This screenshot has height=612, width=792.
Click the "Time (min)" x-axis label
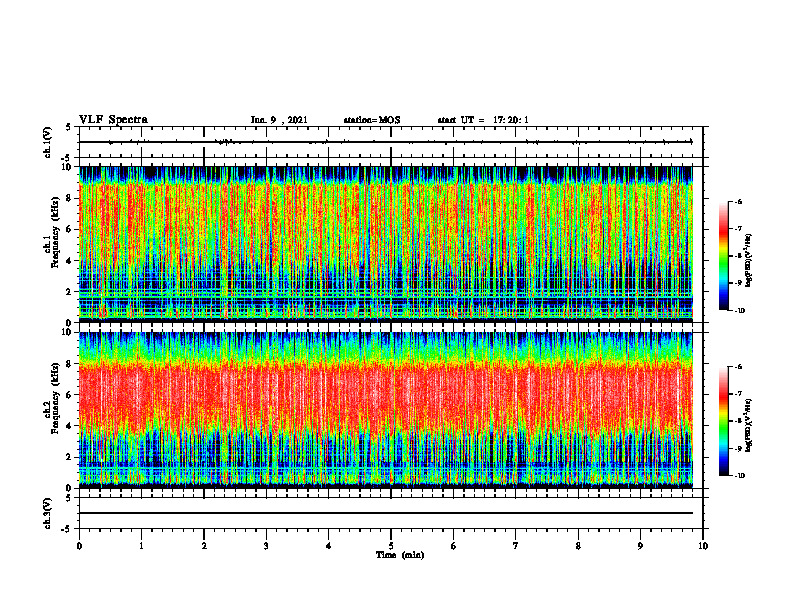[400, 555]
